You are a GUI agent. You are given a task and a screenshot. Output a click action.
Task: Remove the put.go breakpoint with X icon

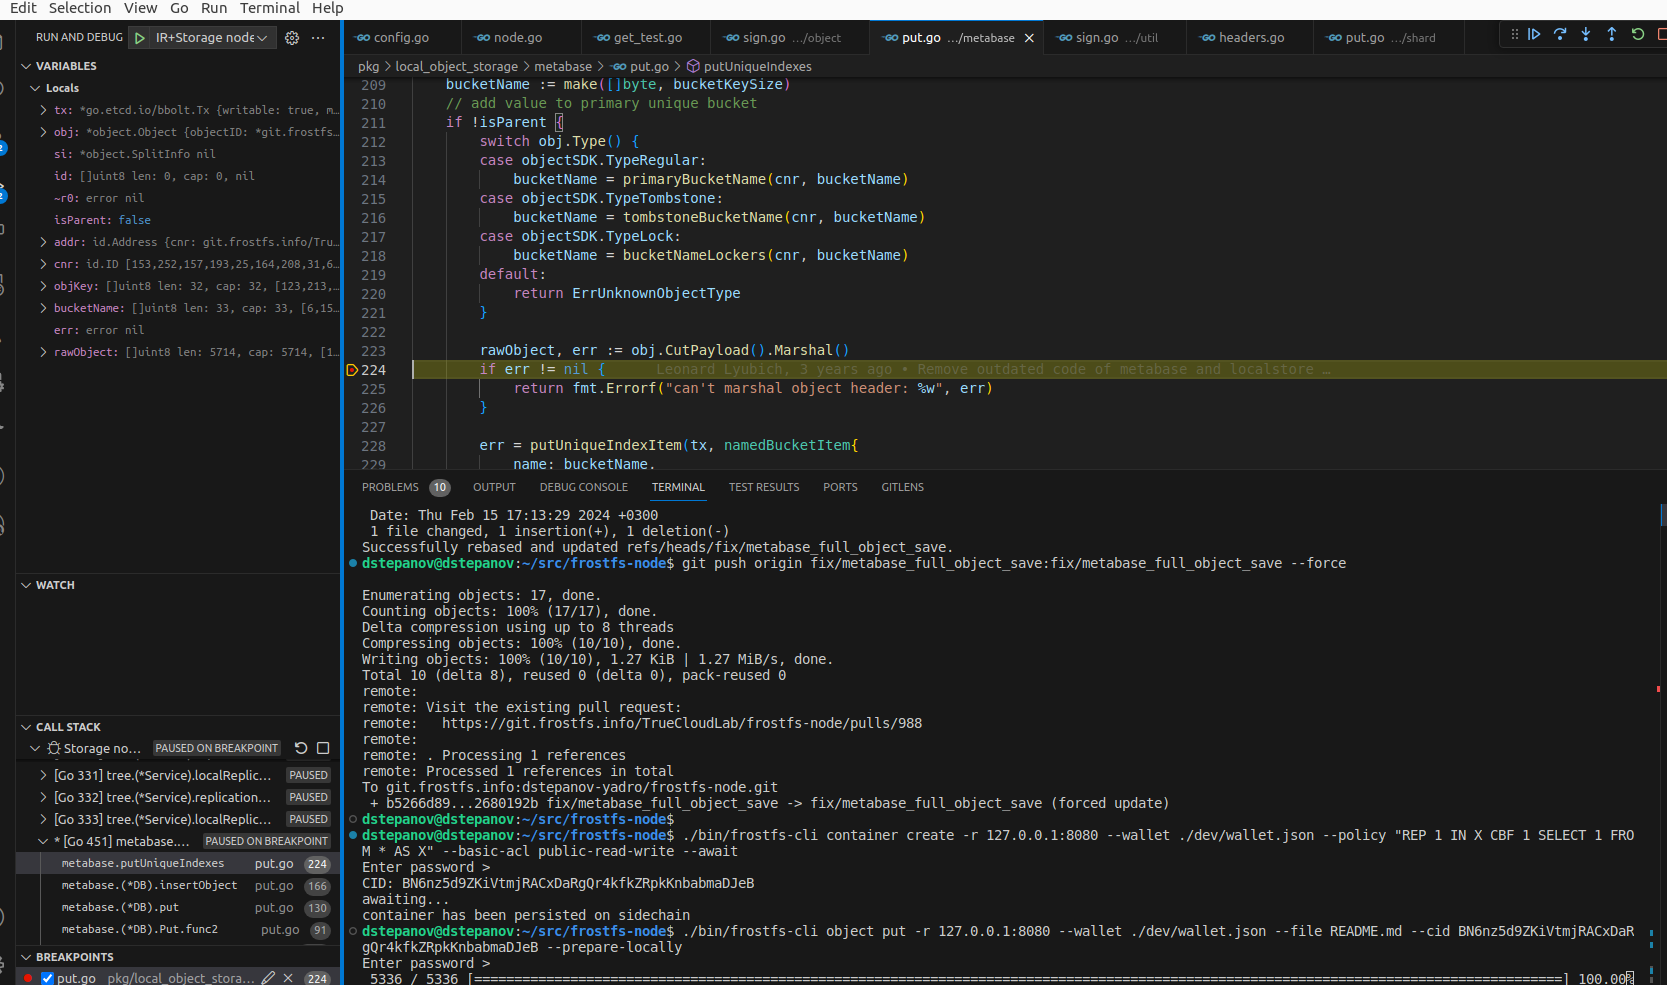tap(288, 978)
